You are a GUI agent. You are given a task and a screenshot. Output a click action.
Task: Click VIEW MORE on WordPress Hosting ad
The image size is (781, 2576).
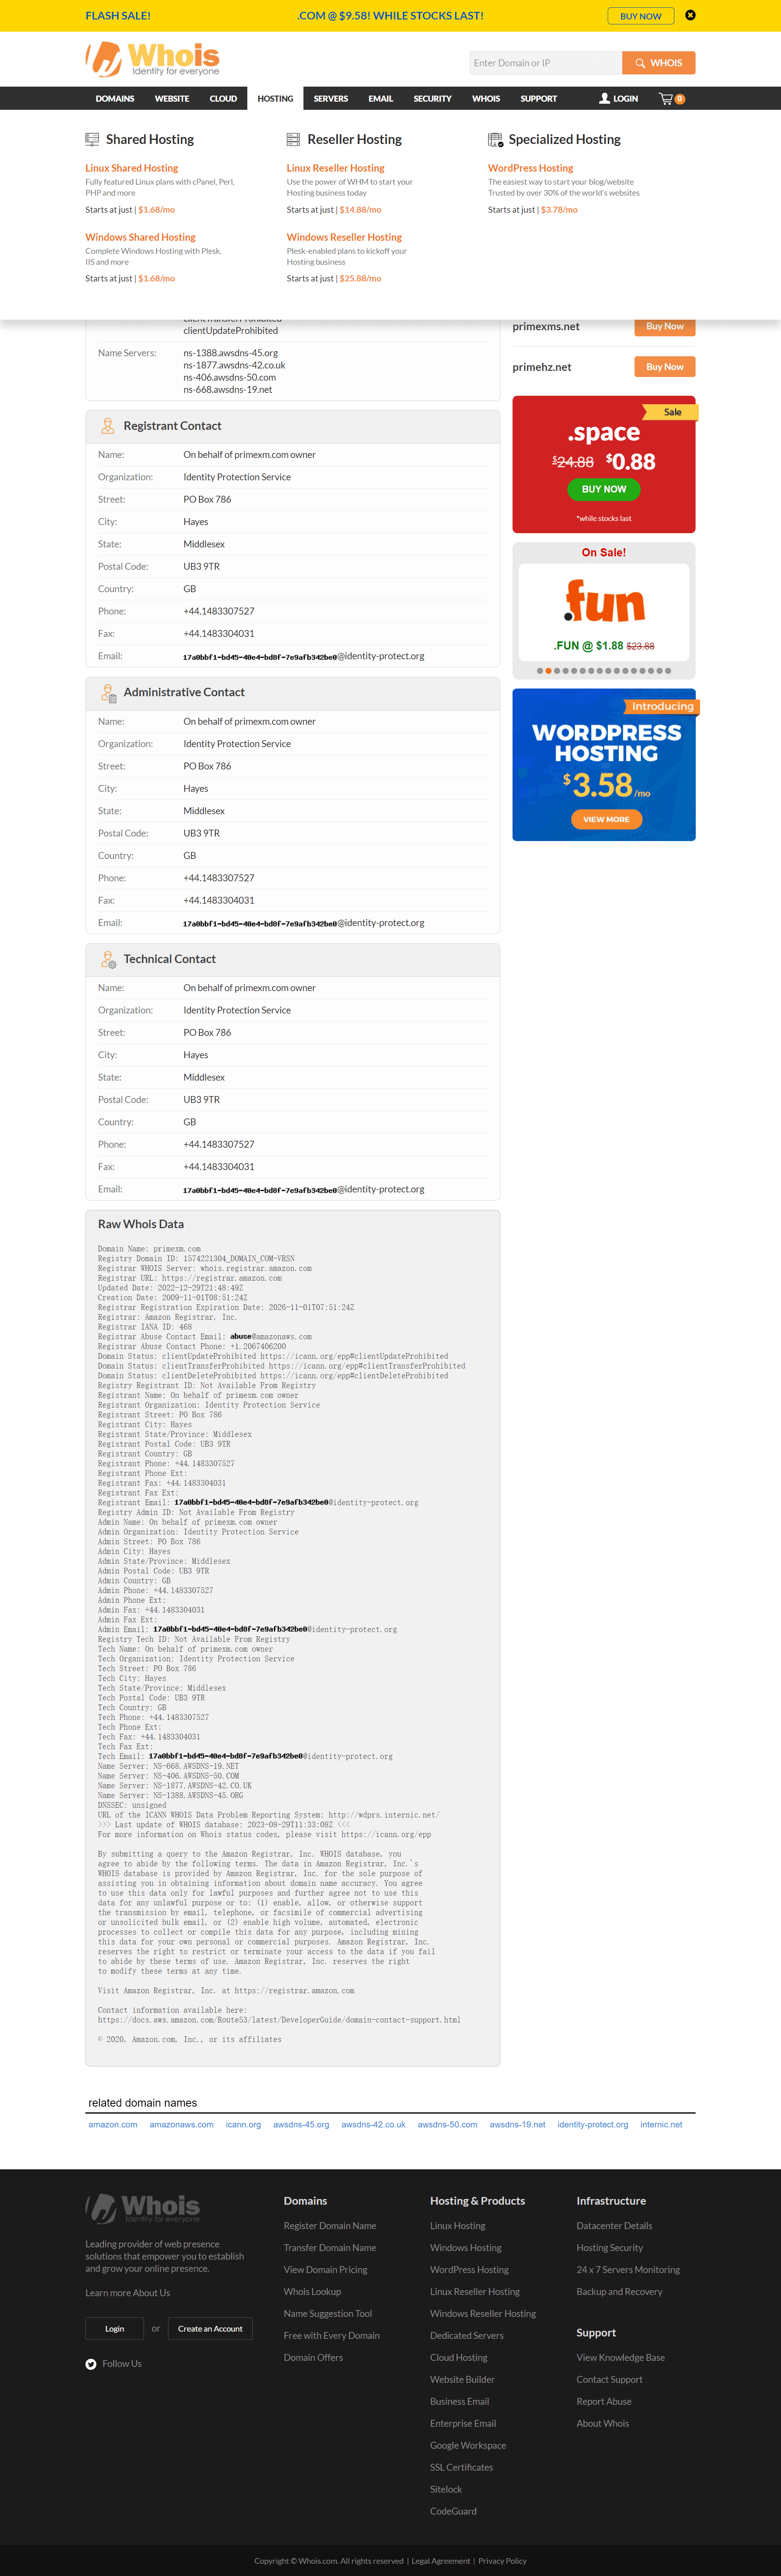606,819
